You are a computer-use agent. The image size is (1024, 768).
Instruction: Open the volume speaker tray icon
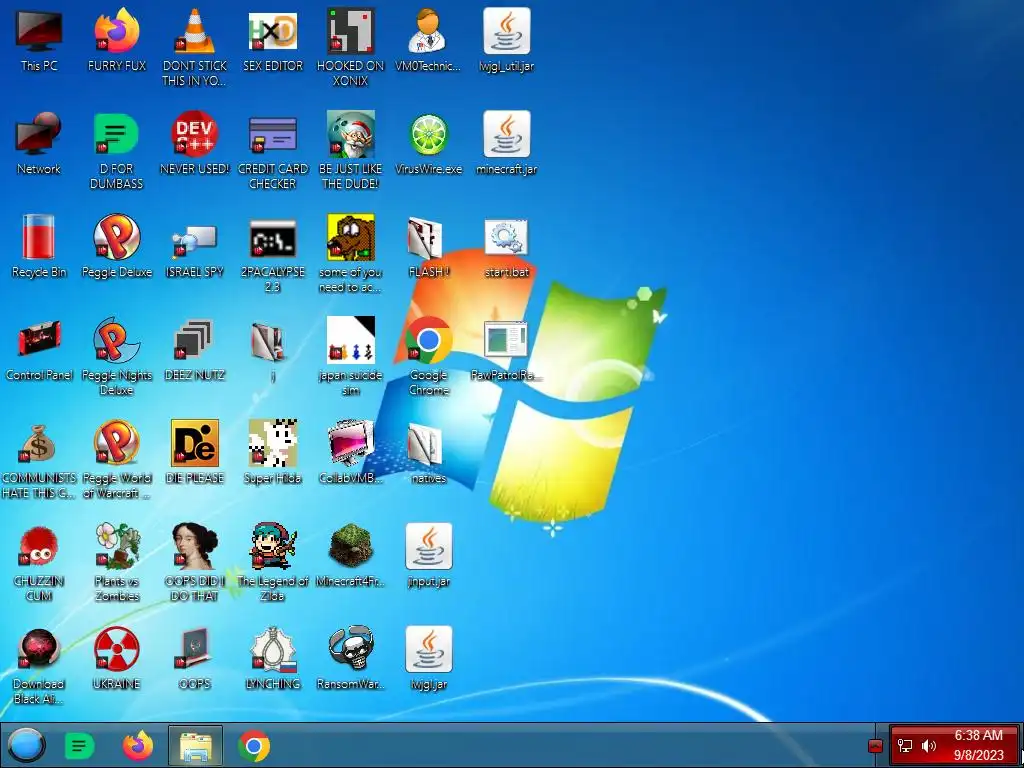[929, 746]
